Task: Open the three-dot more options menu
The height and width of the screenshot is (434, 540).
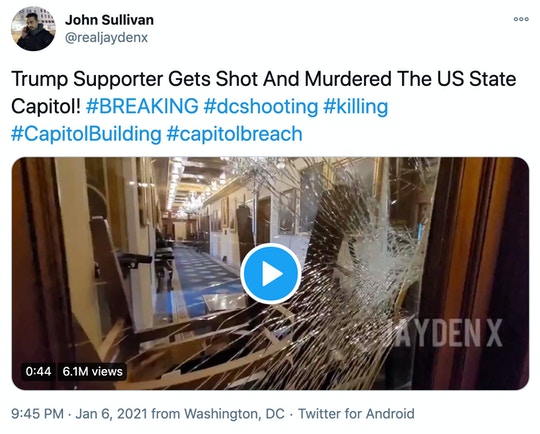Action: point(521,19)
